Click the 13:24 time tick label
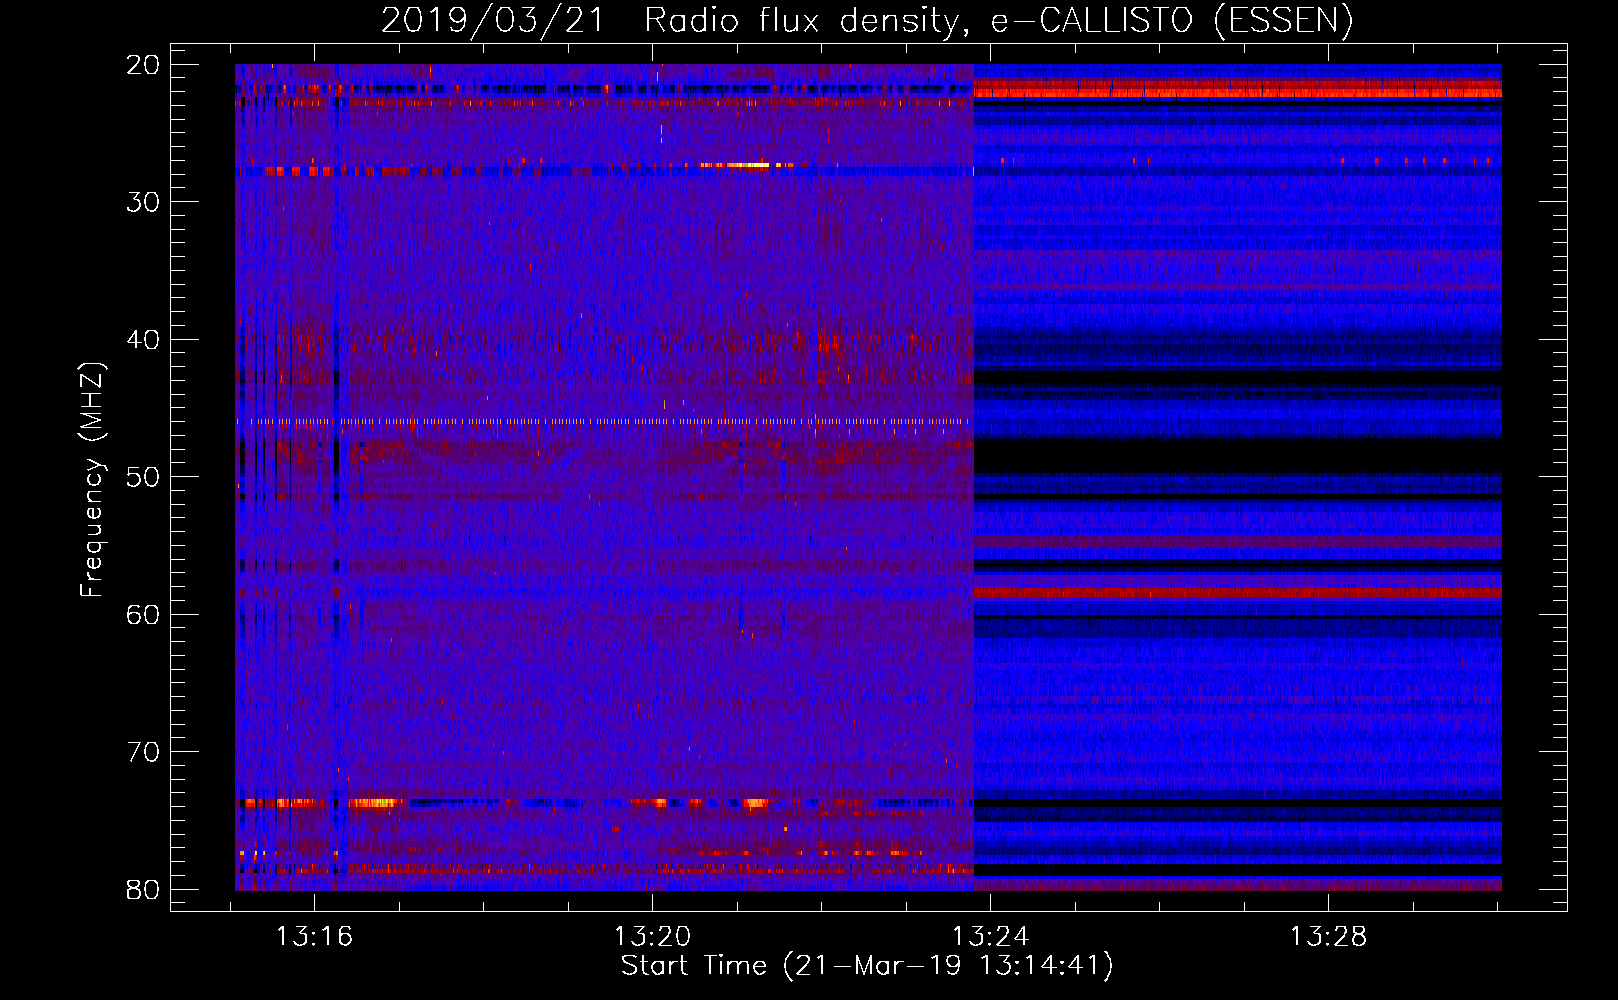The height and width of the screenshot is (1000, 1618). (990, 937)
